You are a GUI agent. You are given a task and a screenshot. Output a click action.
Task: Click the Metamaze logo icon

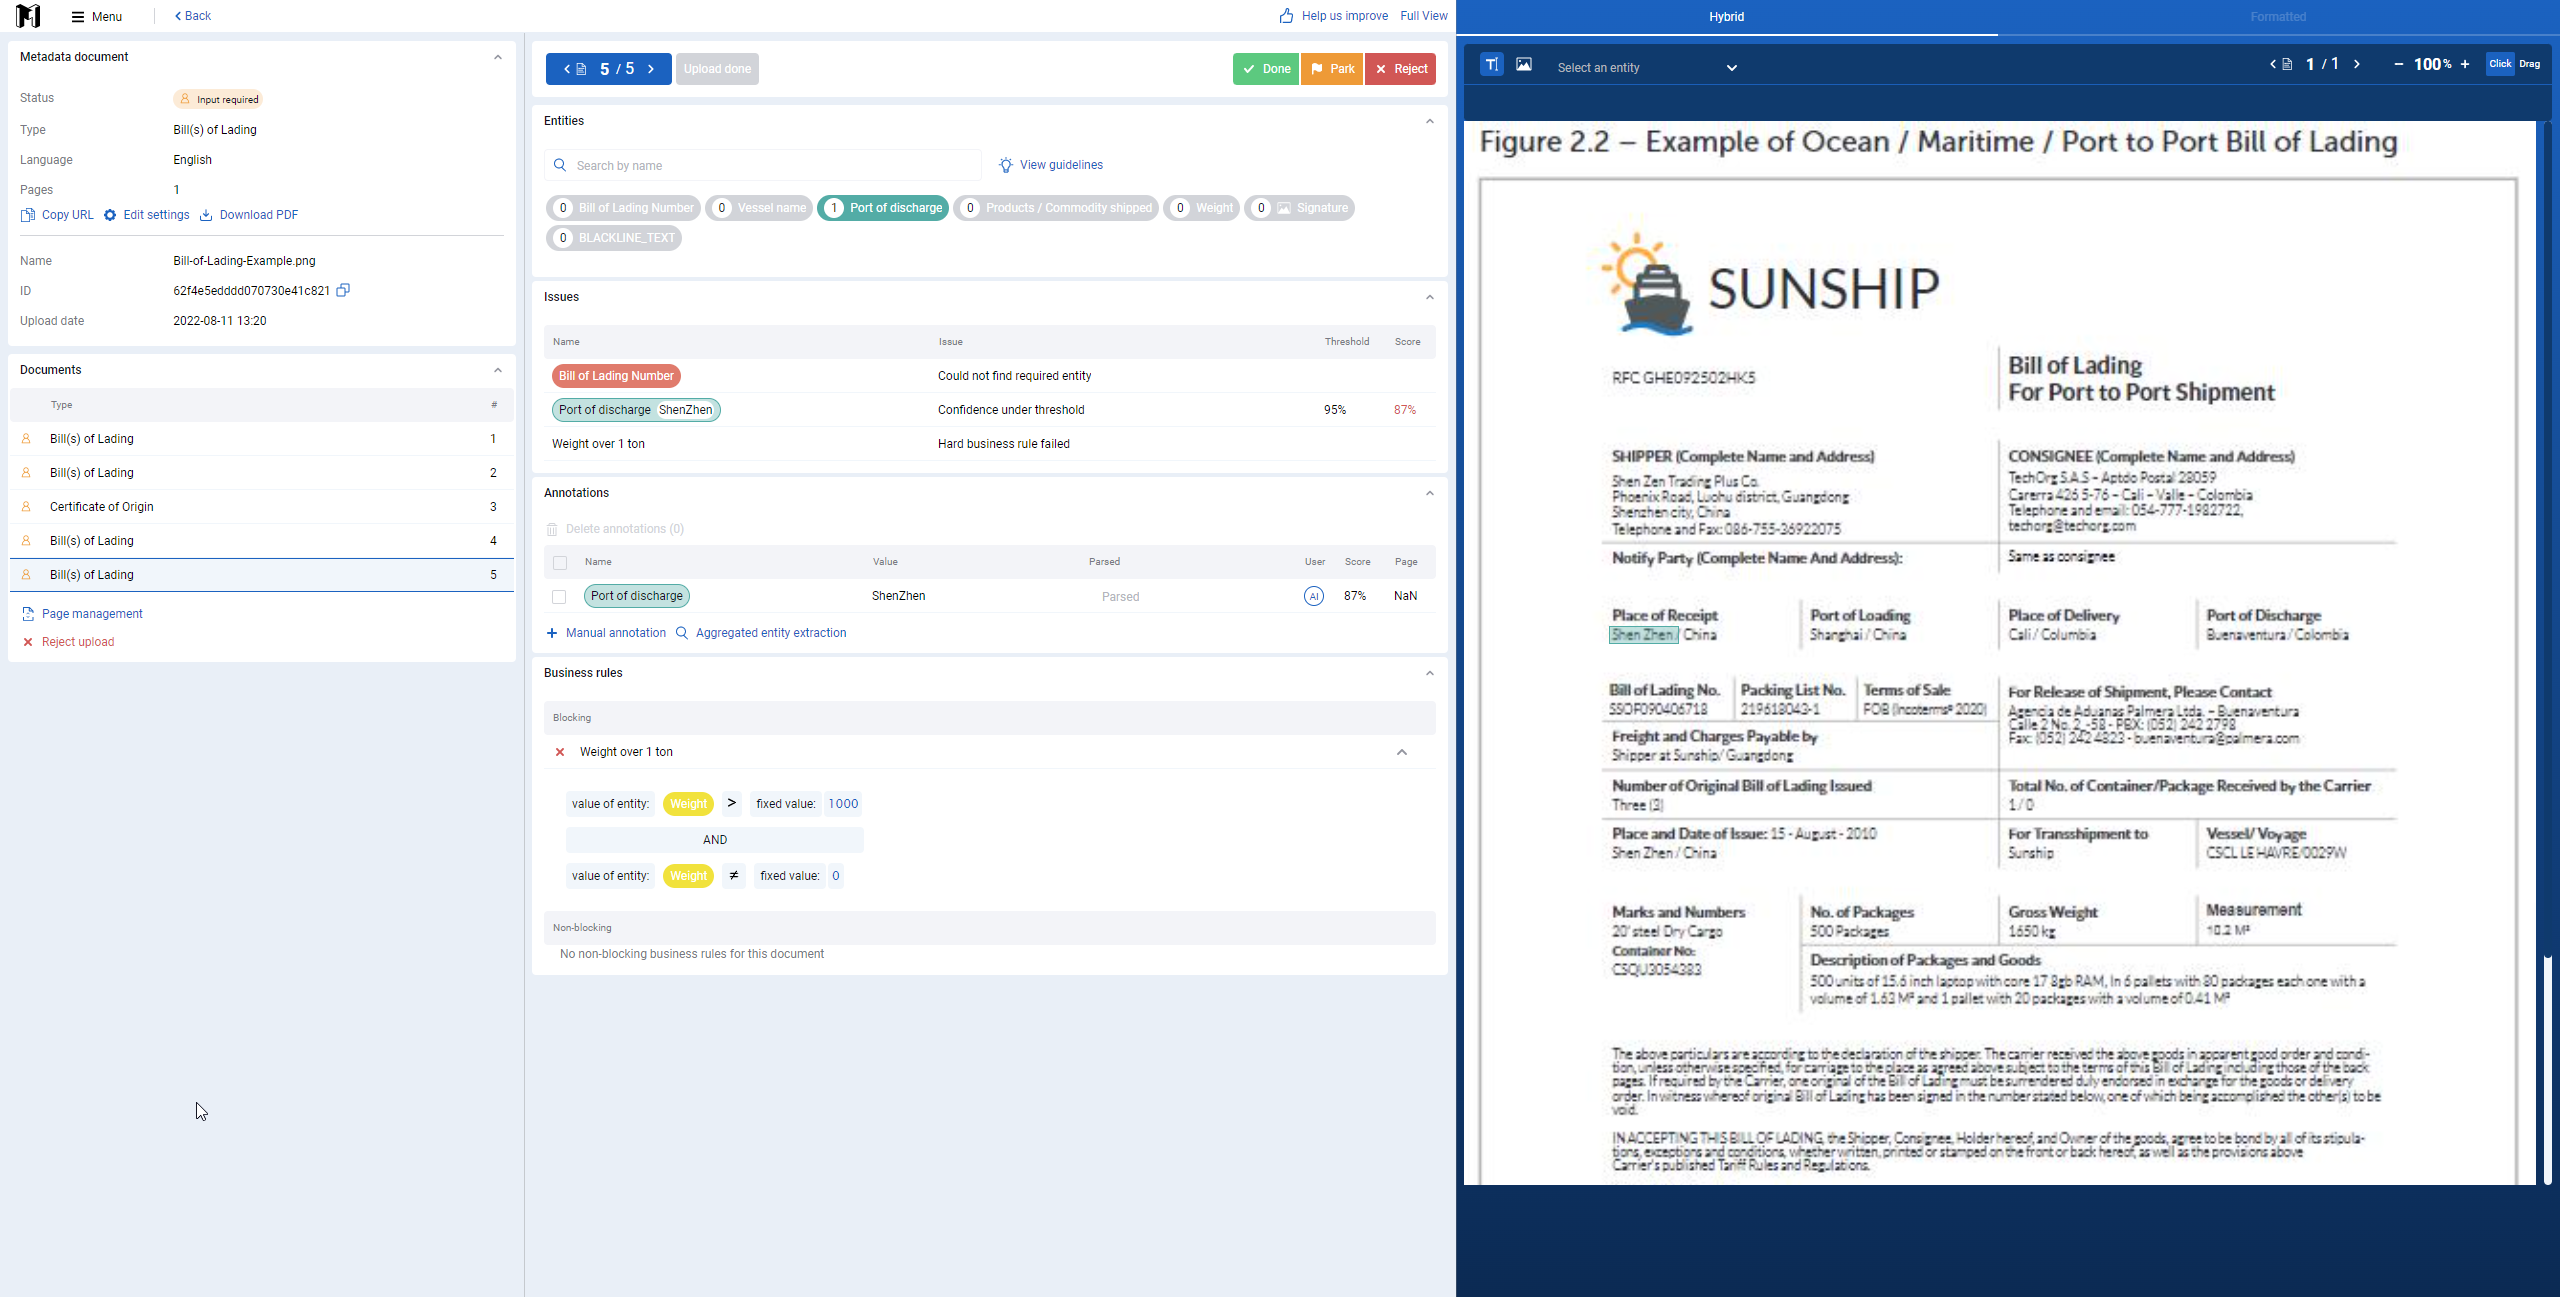(28, 16)
